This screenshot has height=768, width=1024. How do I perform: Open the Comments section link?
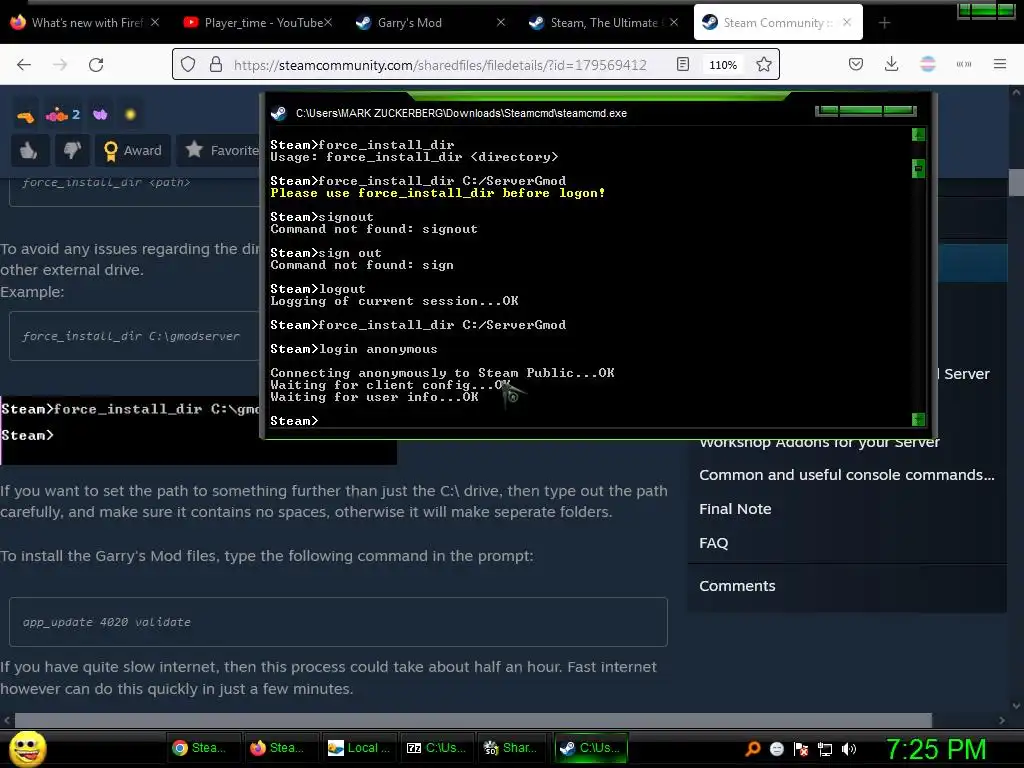pos(737,586)
